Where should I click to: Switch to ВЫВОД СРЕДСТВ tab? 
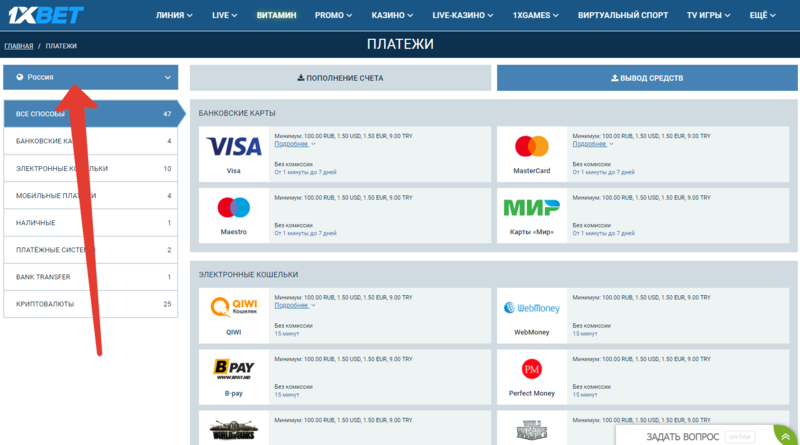(647, 78)
